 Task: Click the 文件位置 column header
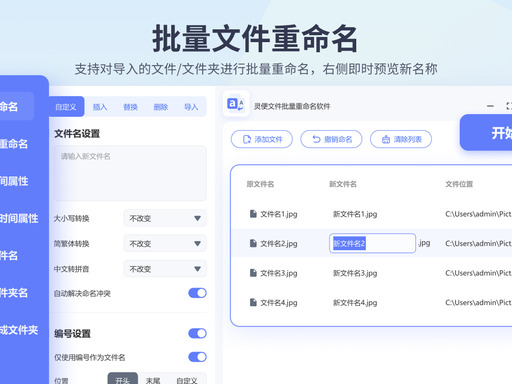coord(459,184)
